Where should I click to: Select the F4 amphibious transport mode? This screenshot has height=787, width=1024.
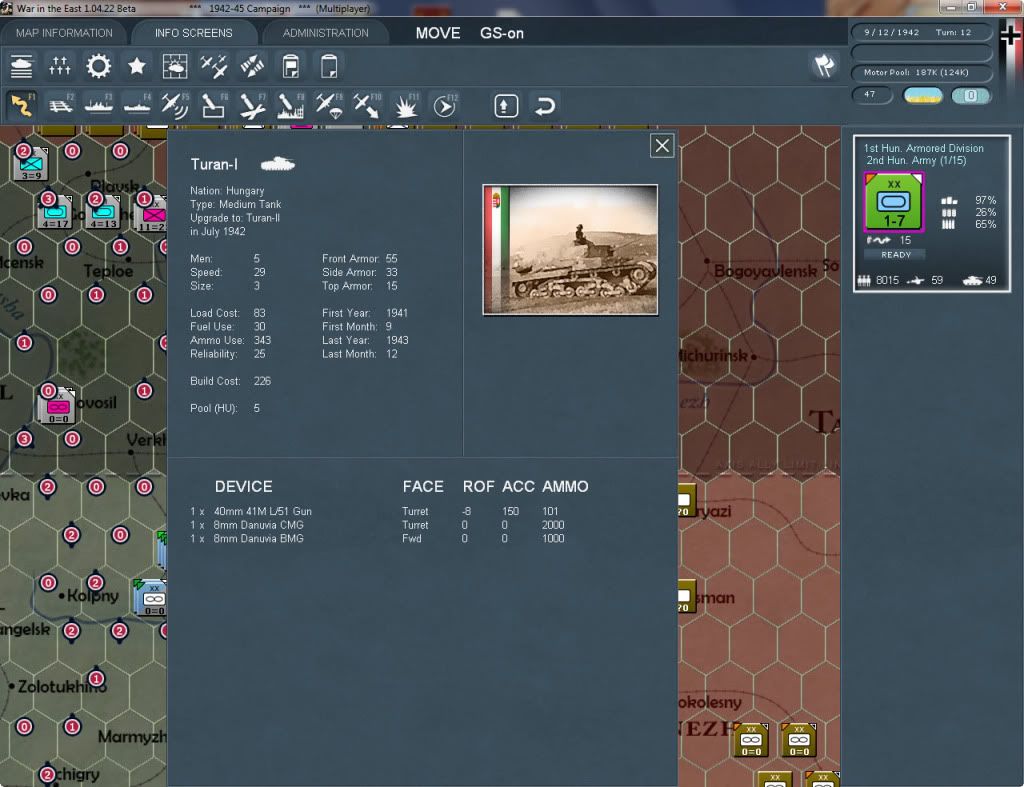point(137,105)
